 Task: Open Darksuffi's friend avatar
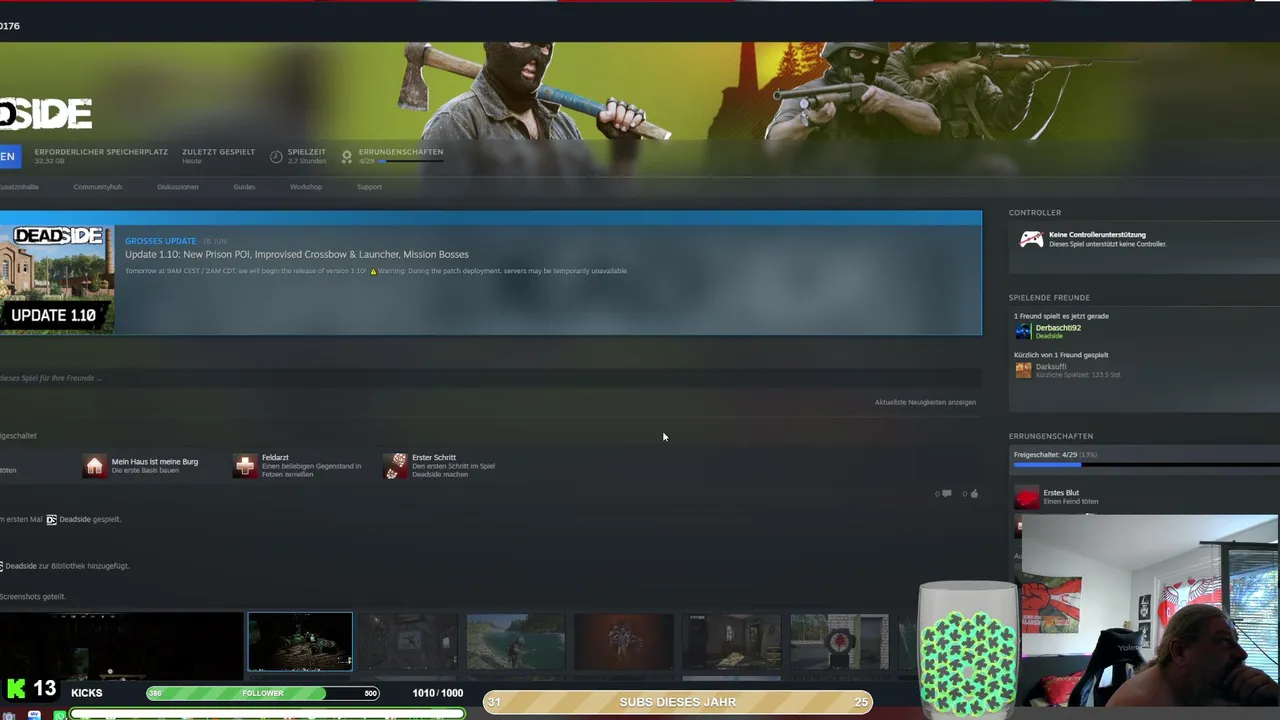(1023, 370)
